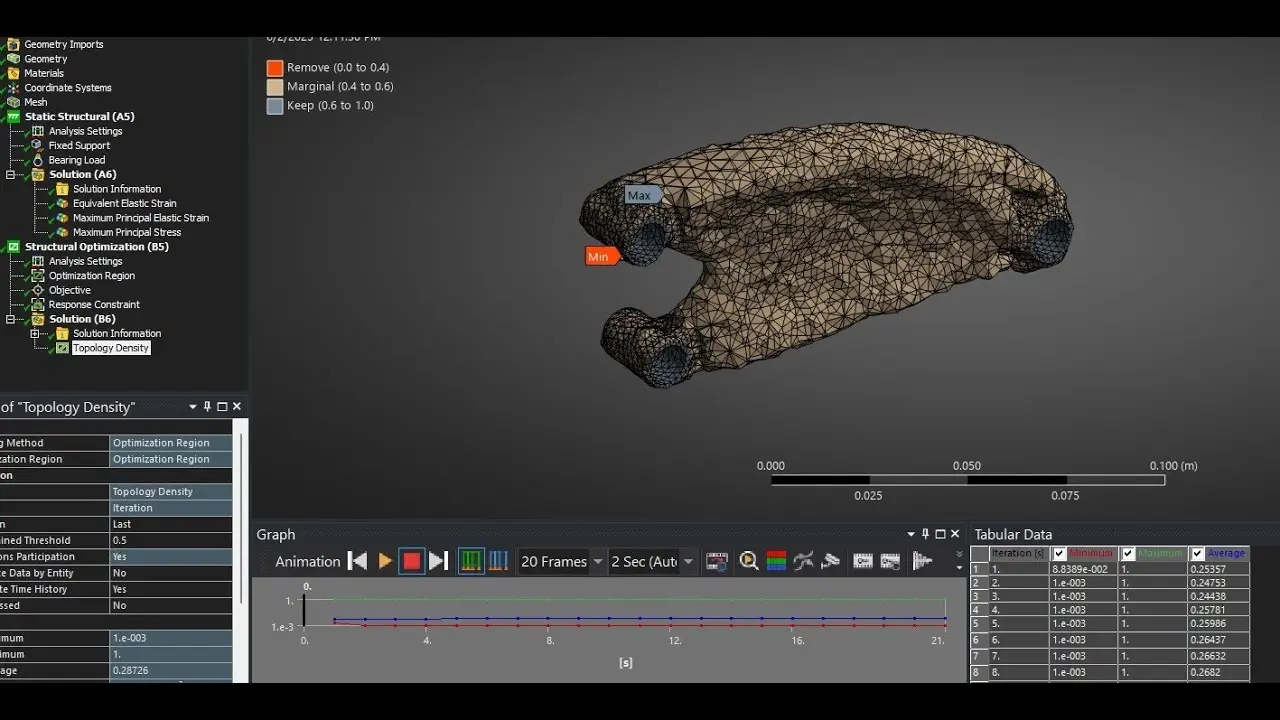Jump to the previous animation frame
Viewport: 1280px width, 720px height.
coord(357,562)
